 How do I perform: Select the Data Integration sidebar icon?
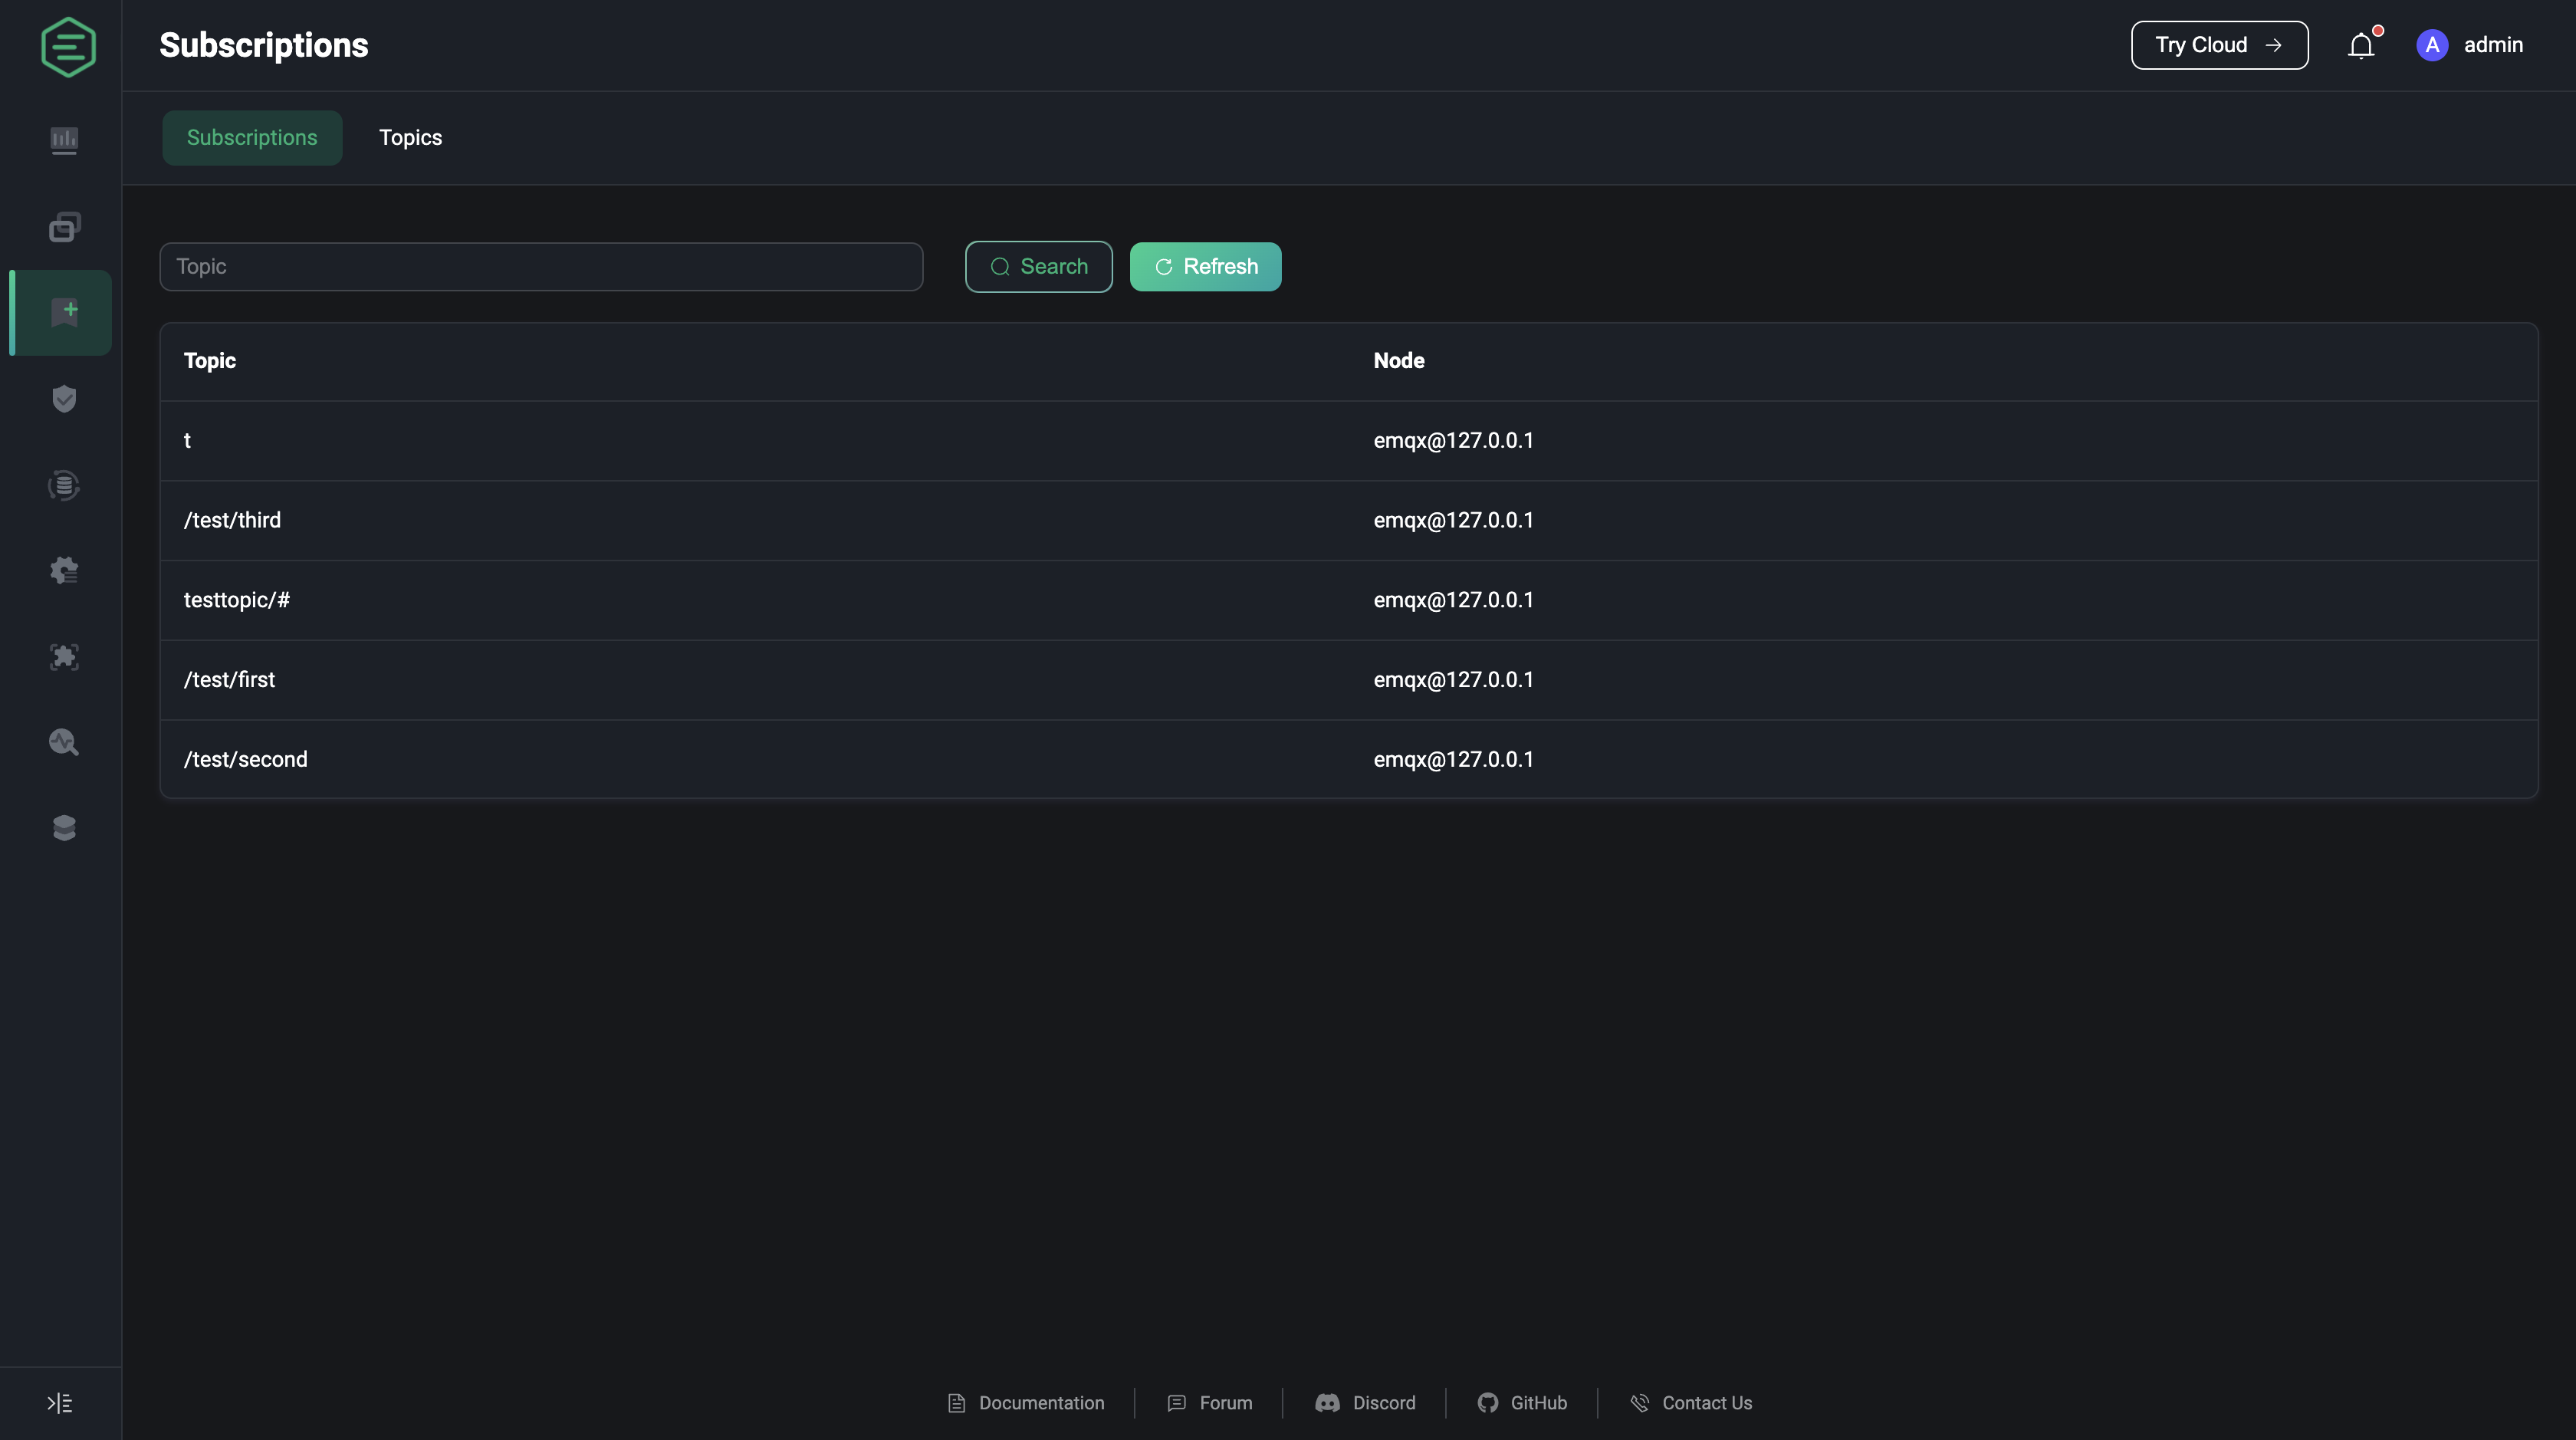click(62, 485)
